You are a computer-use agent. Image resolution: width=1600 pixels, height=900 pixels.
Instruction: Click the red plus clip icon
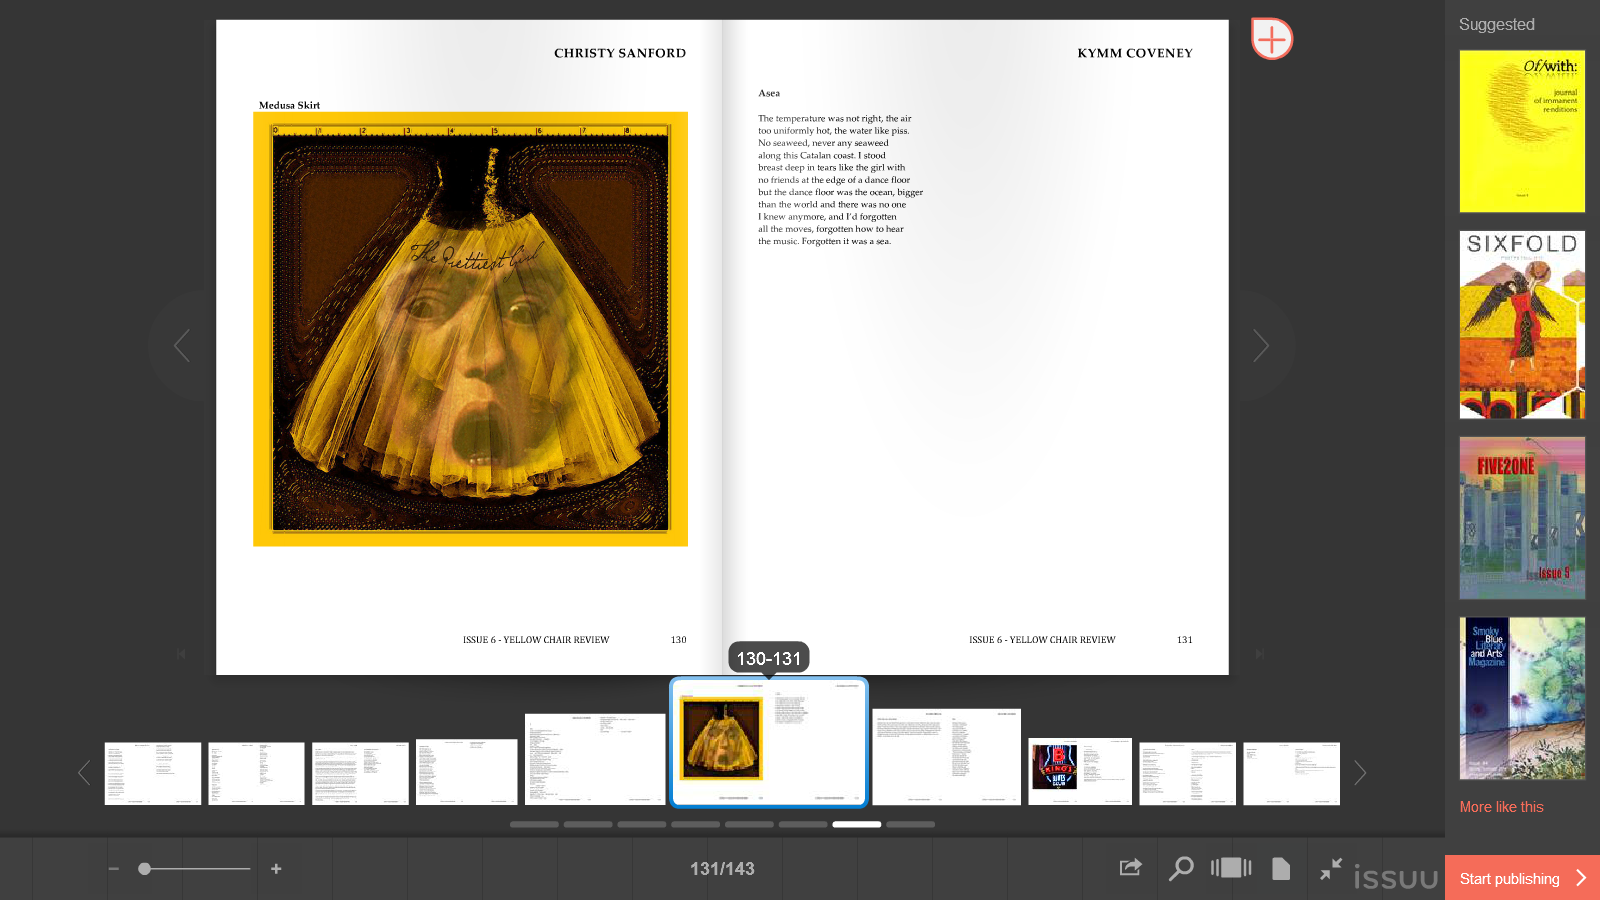[x=1271, y=39]
